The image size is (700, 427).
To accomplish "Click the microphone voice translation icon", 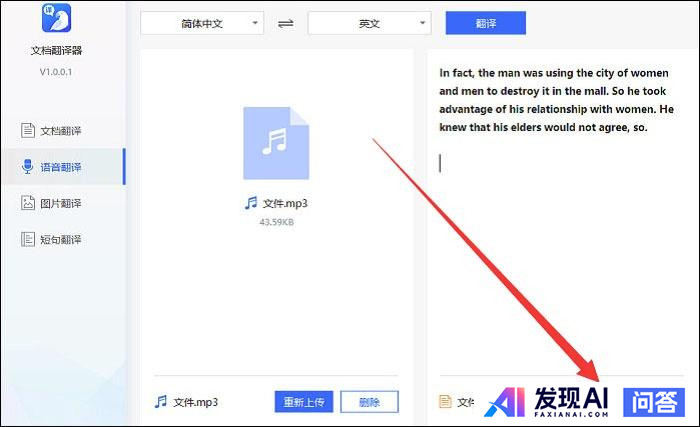I will pos(28,167).
